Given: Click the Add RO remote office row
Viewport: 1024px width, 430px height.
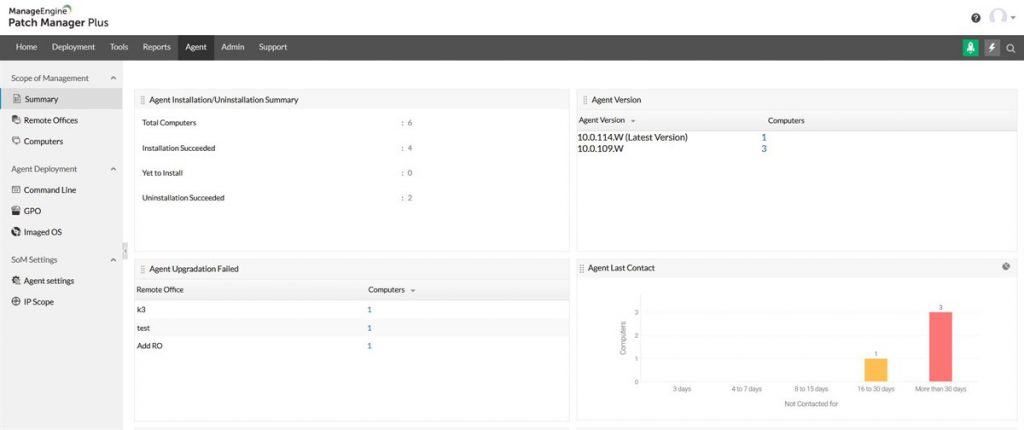Looking at the screenshot, I should [351, 346].
